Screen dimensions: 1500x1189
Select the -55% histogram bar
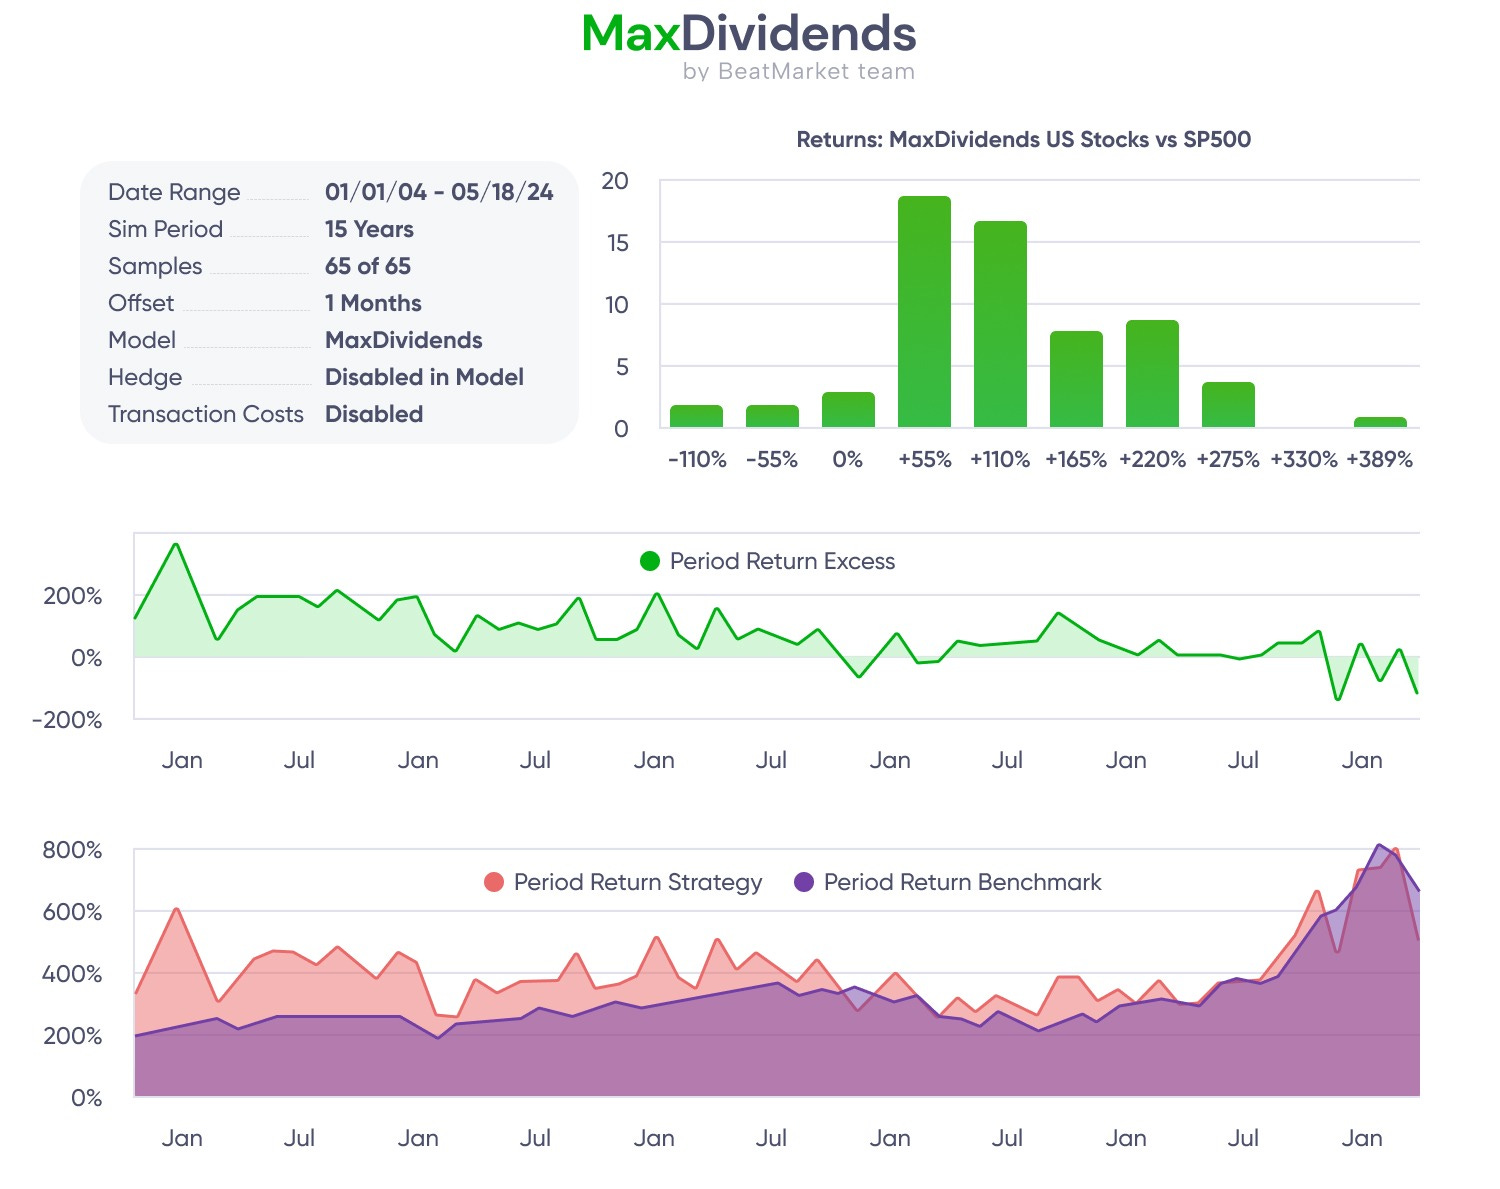772,416
